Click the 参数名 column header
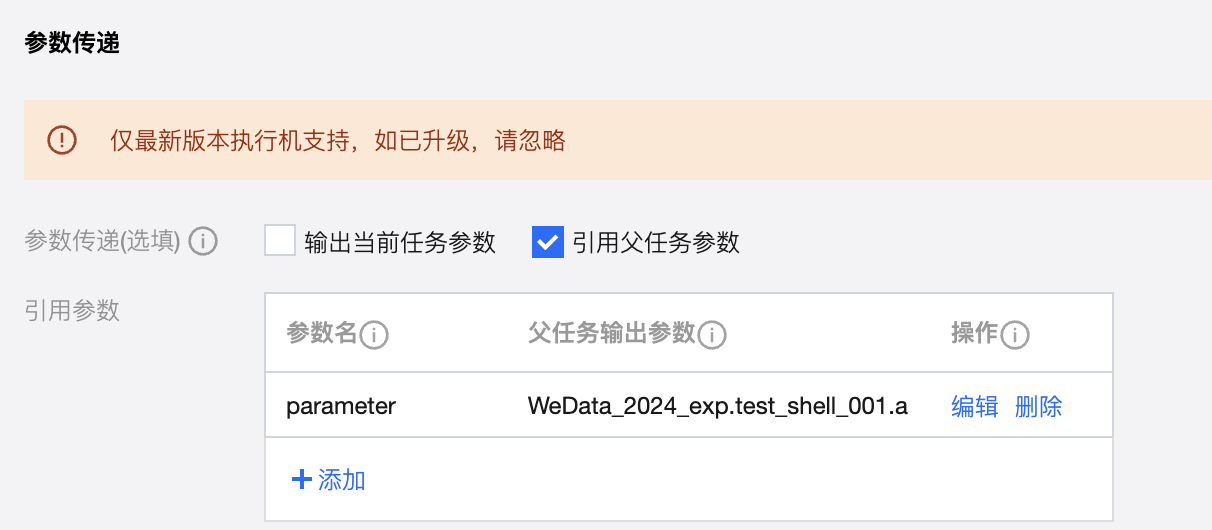 click(321, 334)
